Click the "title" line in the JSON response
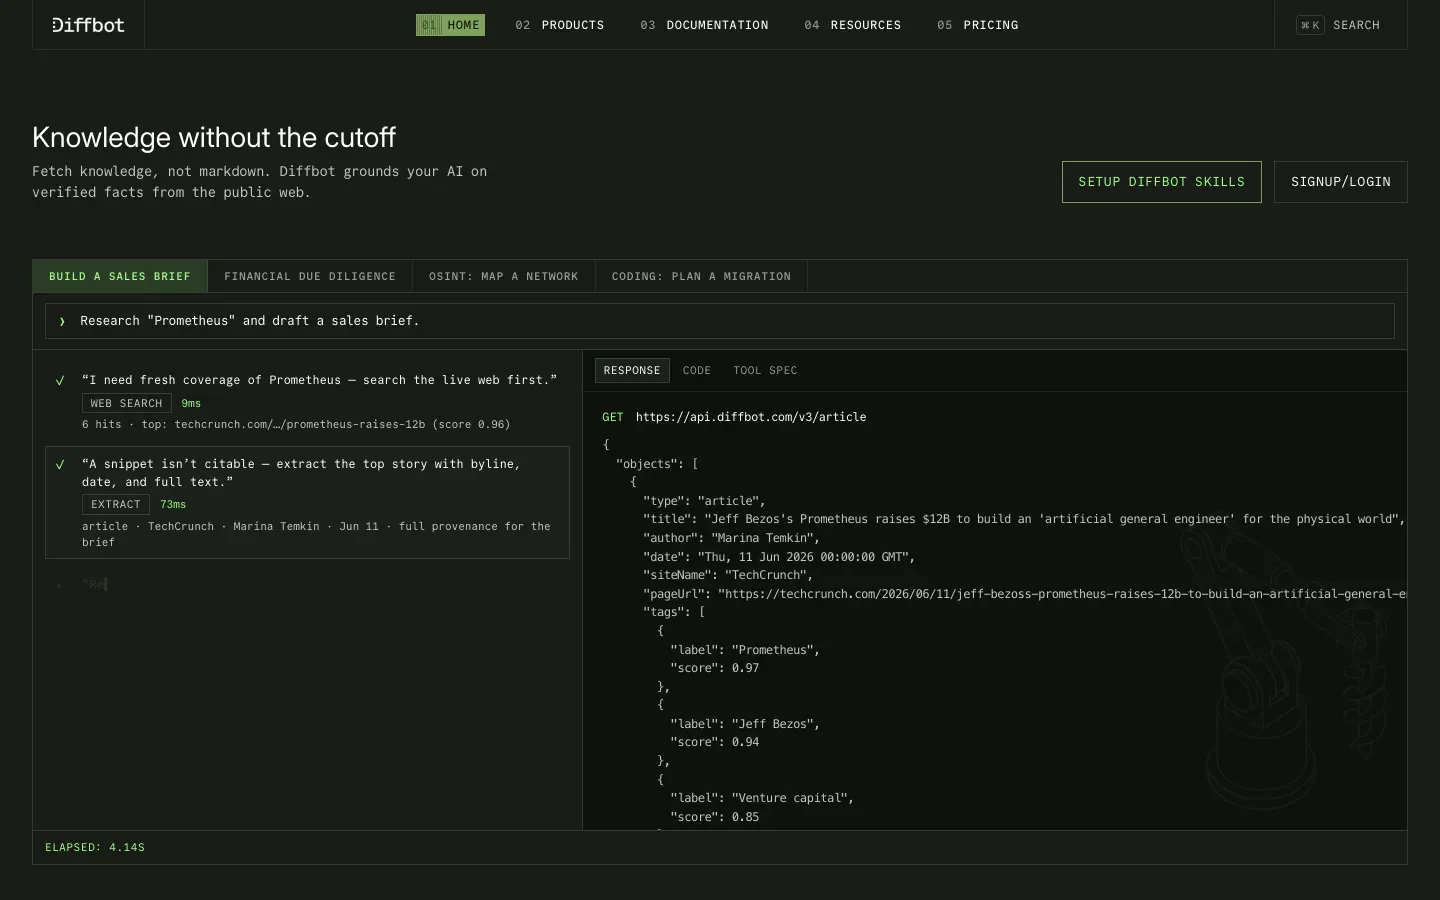The image size is (1440, 900). point(1024,519)
